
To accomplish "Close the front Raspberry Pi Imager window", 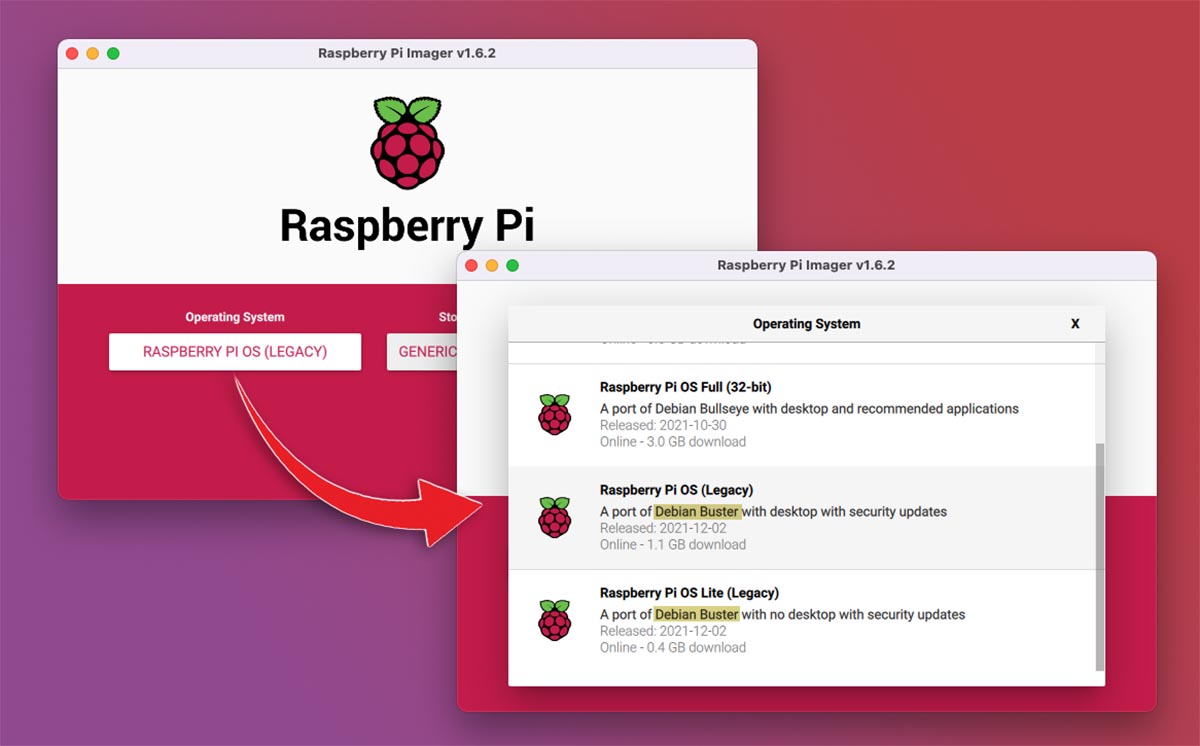I will coord(471,265).
